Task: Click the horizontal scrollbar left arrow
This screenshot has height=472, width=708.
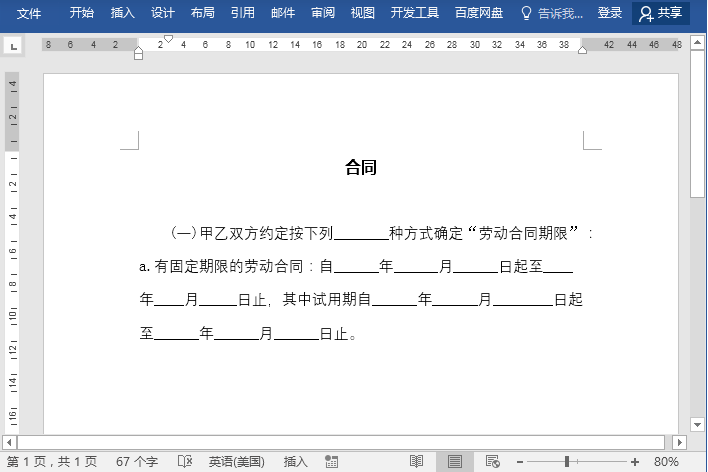Action: pyautogui.click(x=9, y=442)
